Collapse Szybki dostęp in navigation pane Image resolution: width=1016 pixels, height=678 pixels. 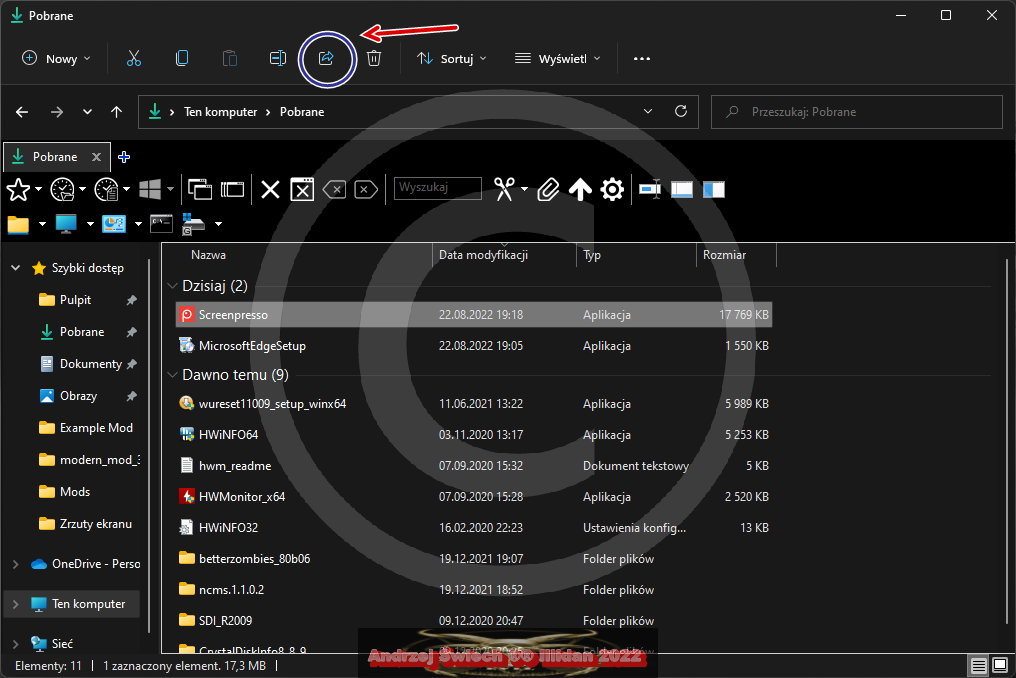[x=16, y=268]
